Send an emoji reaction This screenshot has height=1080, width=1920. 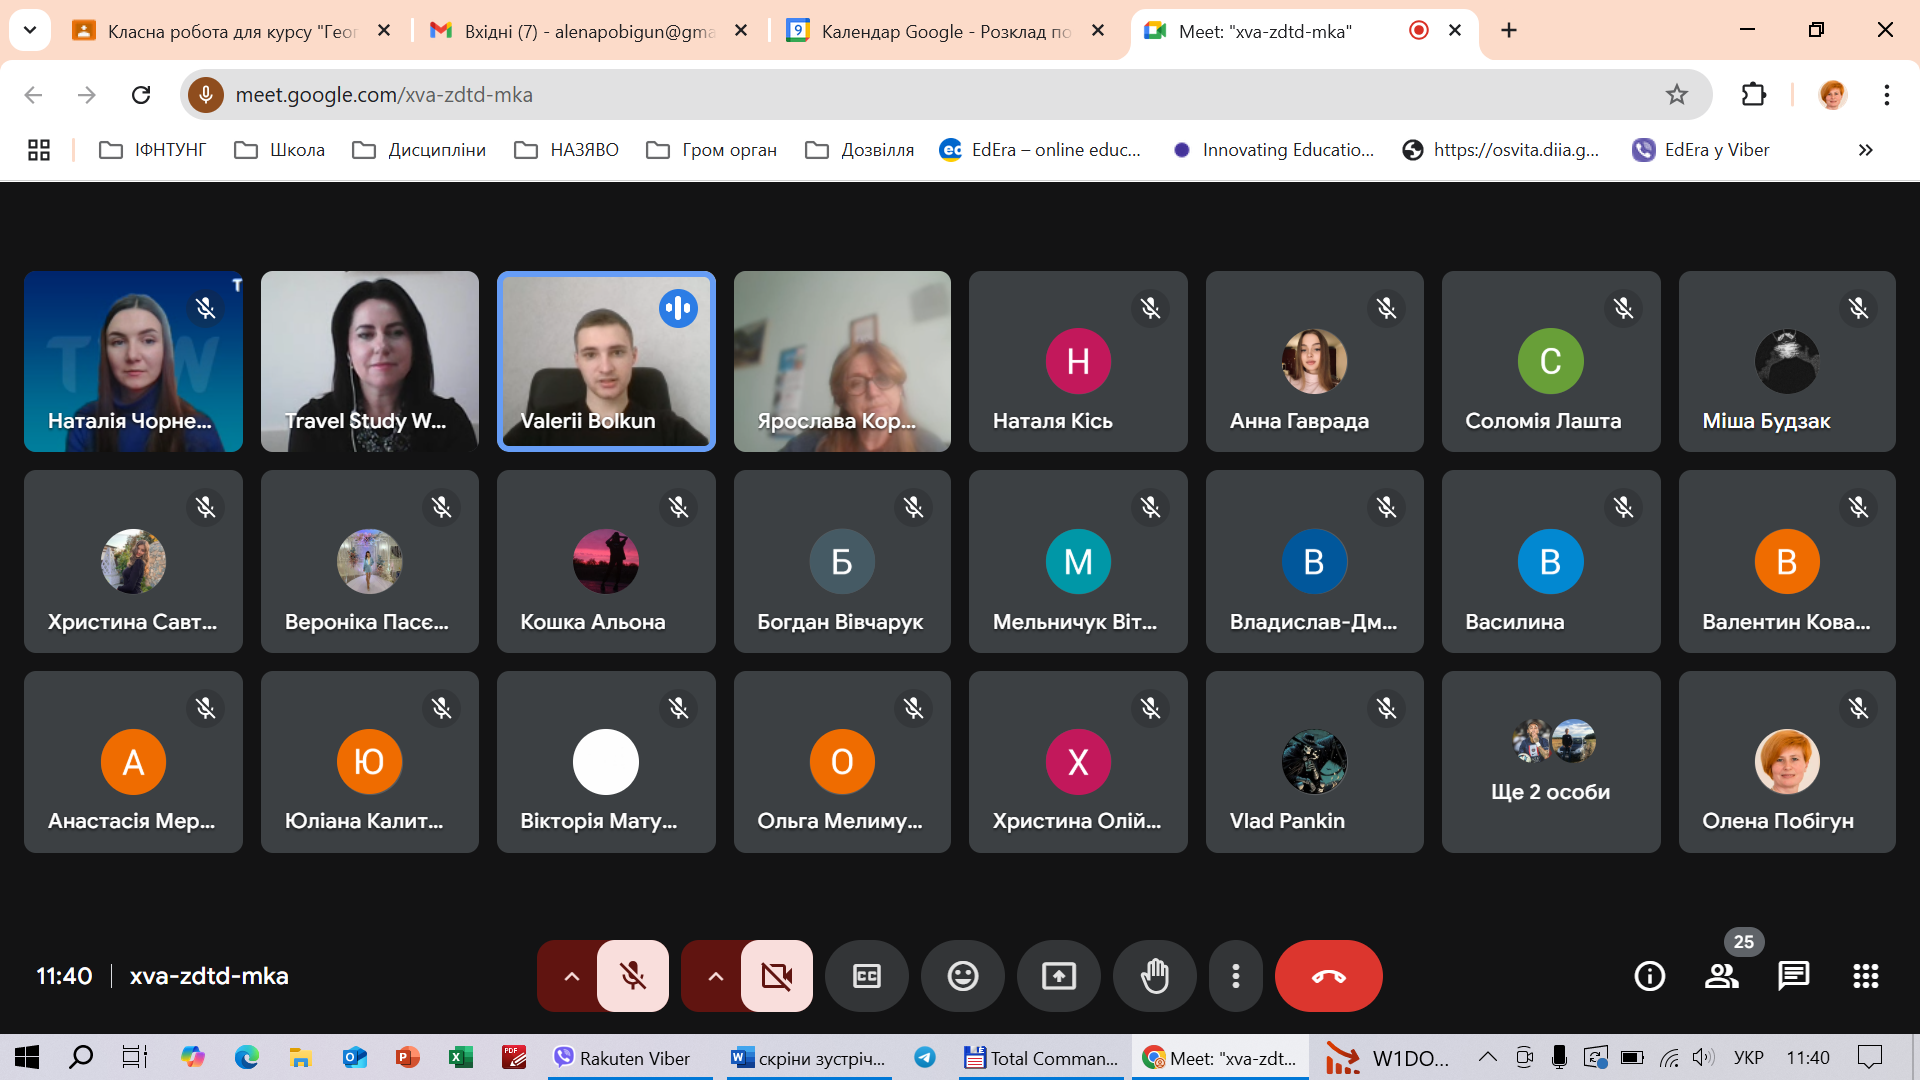coord(963,976)
